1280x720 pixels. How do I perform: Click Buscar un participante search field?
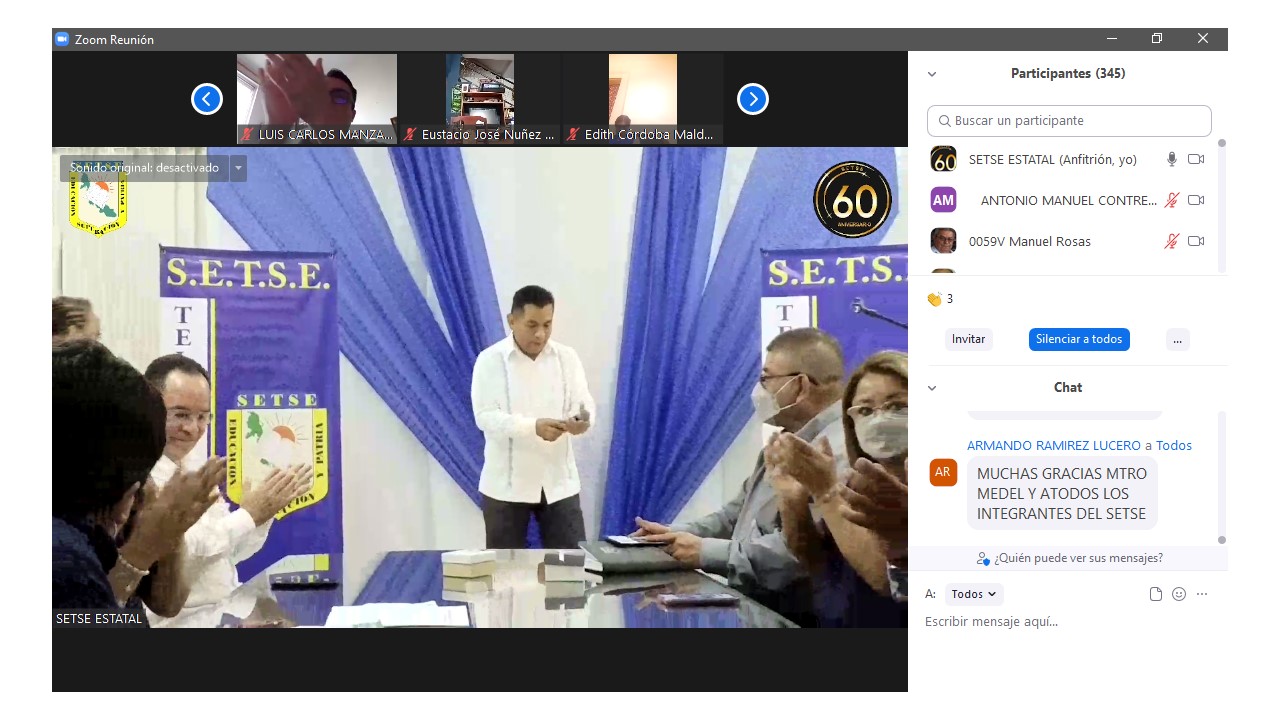[1069, 121]
